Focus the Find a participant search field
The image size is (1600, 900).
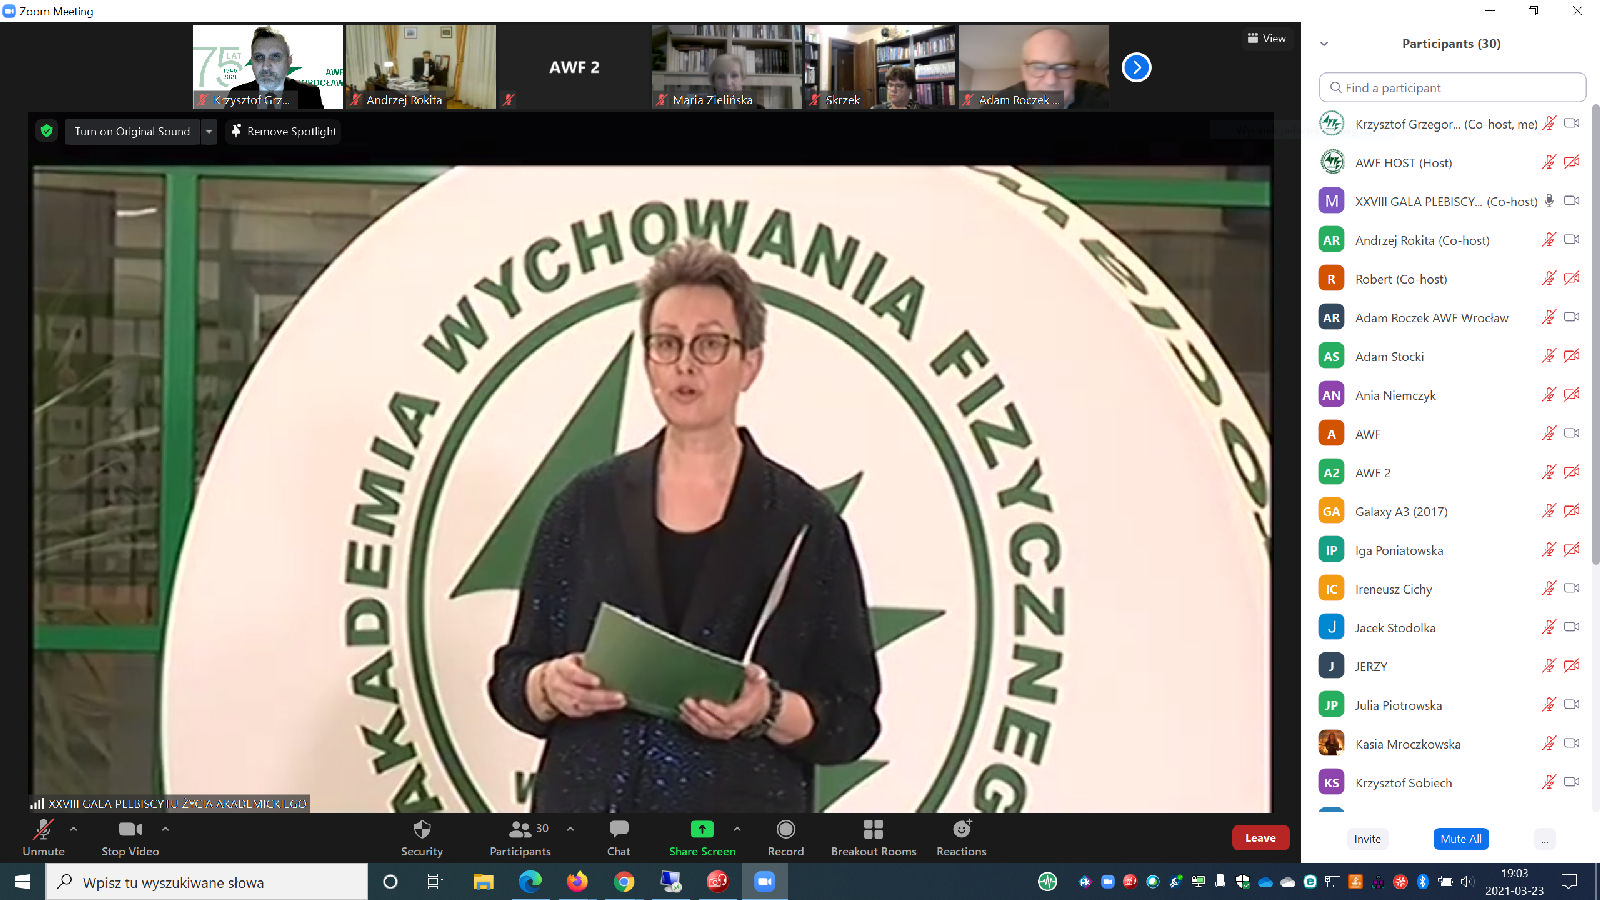coord(1452,87)
